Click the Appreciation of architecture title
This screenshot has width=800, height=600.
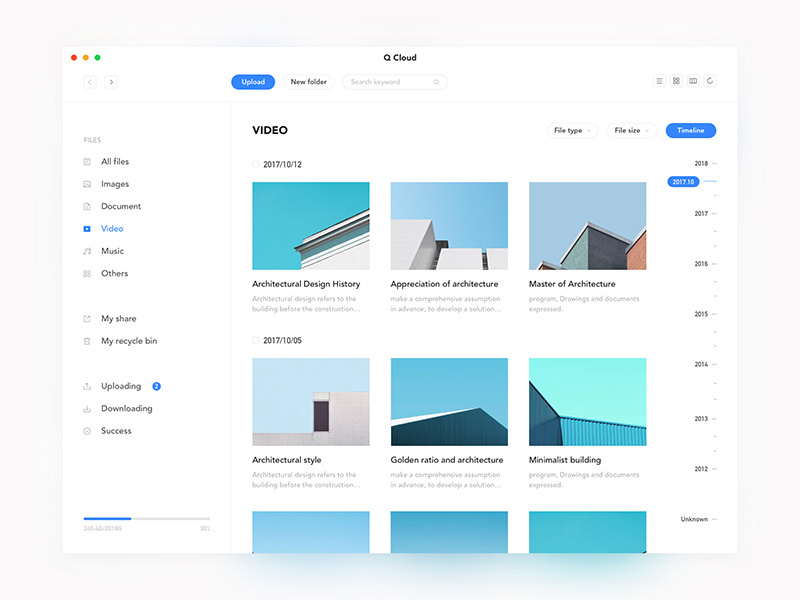pos(444,284)
